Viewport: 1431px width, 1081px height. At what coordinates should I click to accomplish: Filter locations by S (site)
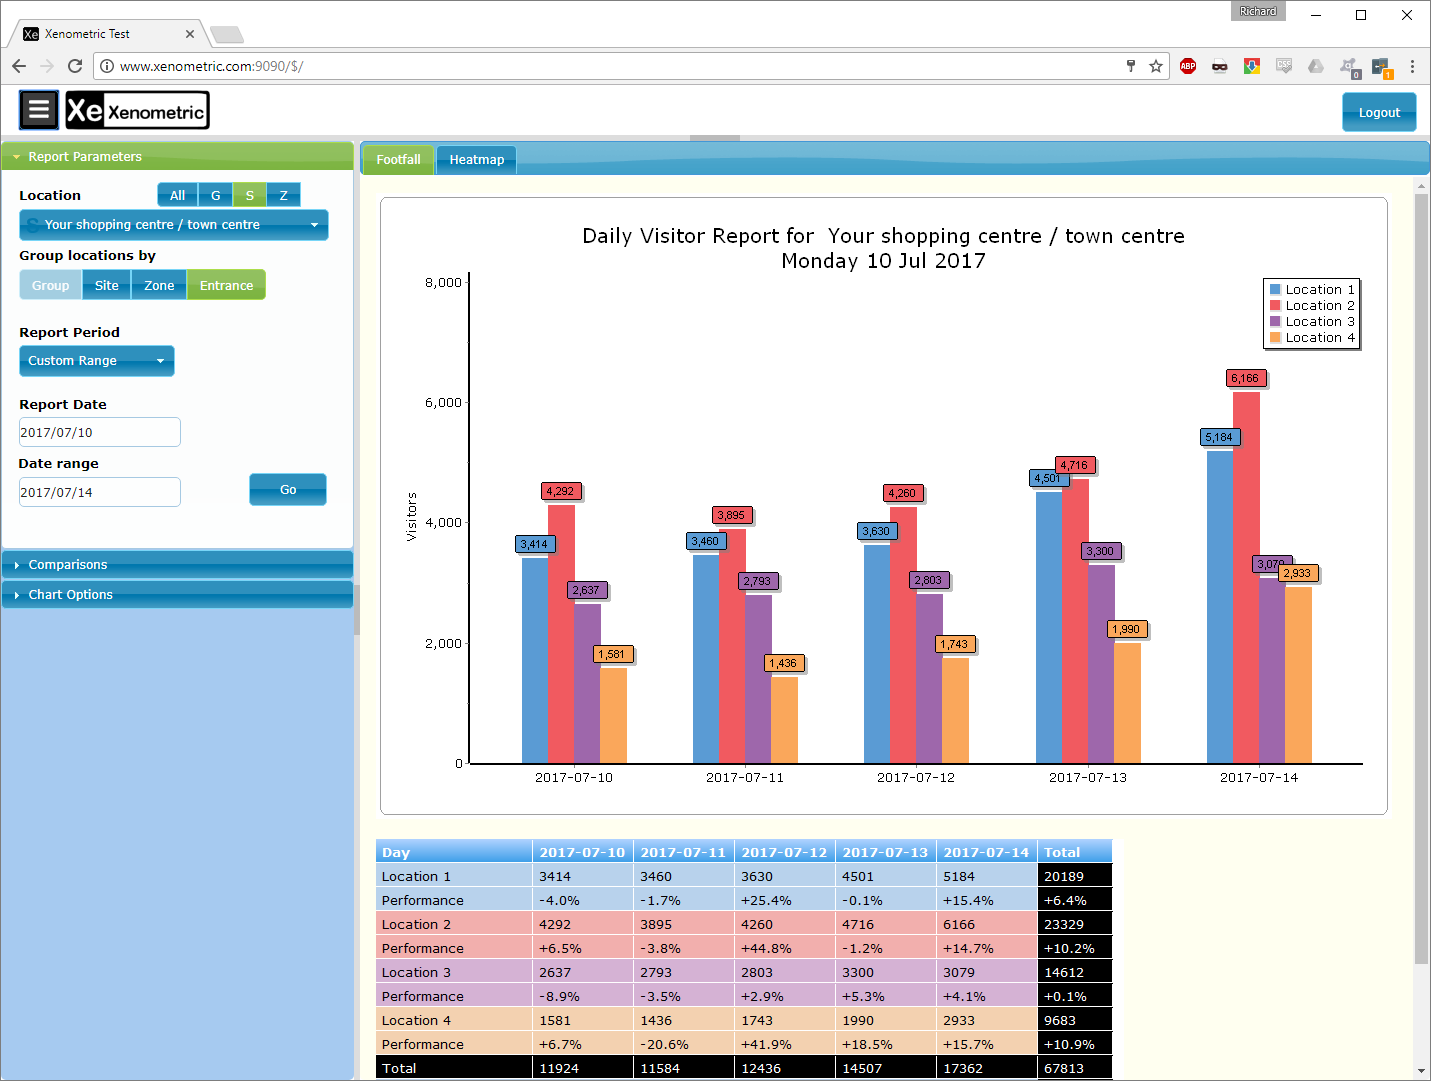pos(249,195)
